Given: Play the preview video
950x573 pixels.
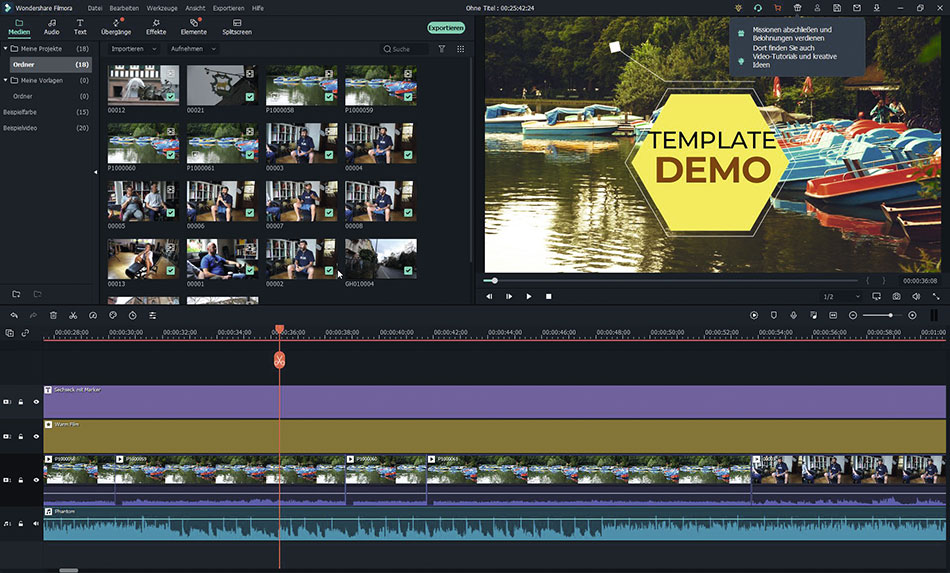Looking at the screenshot, I should click(528, 297).
